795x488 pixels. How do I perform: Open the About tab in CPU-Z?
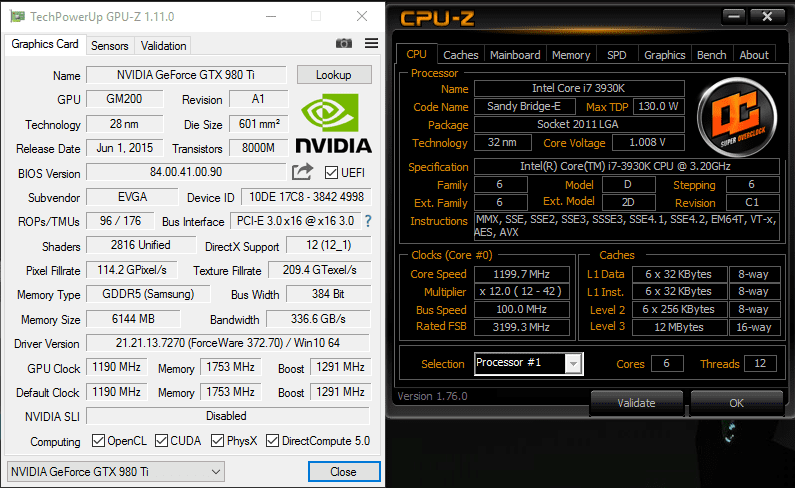[754, 55]
